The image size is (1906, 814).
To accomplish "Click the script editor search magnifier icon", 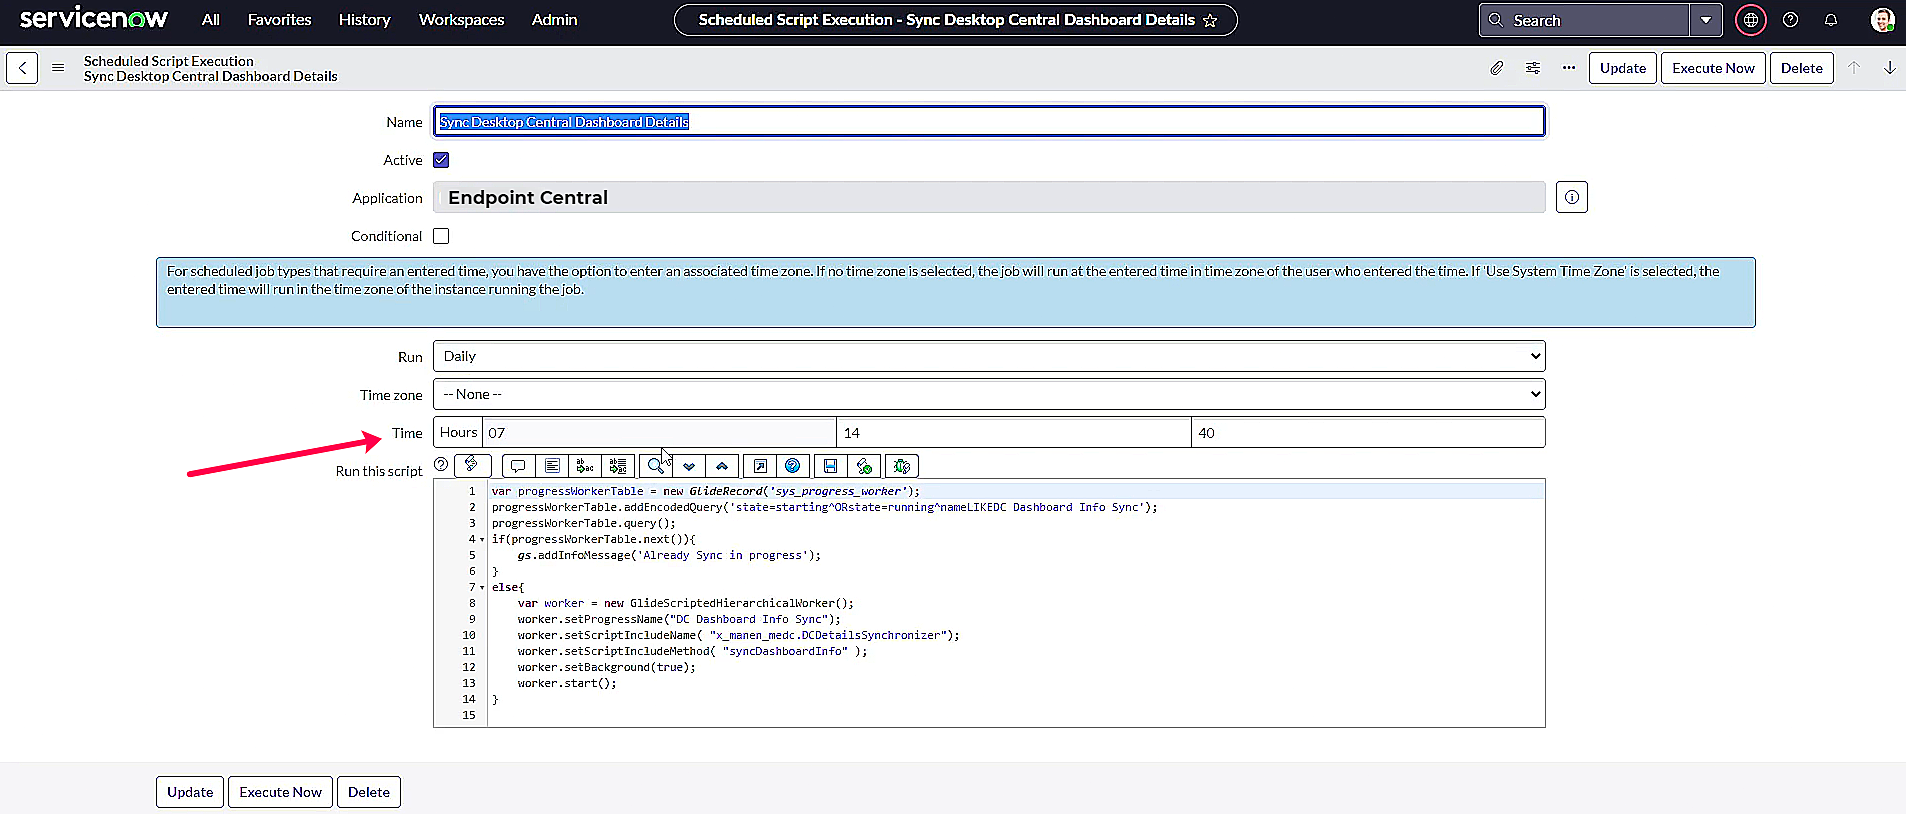I will [x=655, y=466].
